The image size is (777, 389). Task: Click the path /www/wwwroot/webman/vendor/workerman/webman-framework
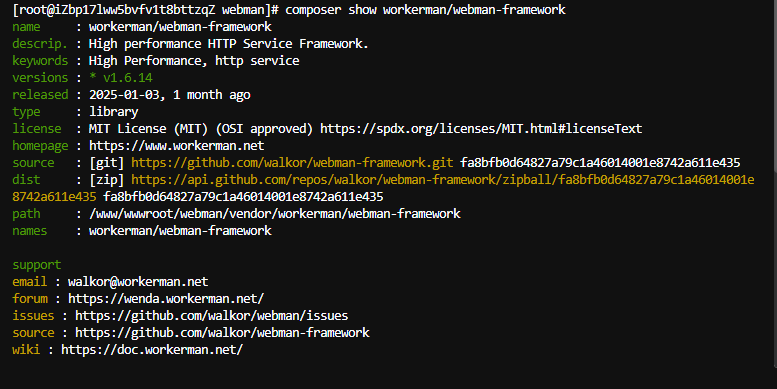(275, 214)
